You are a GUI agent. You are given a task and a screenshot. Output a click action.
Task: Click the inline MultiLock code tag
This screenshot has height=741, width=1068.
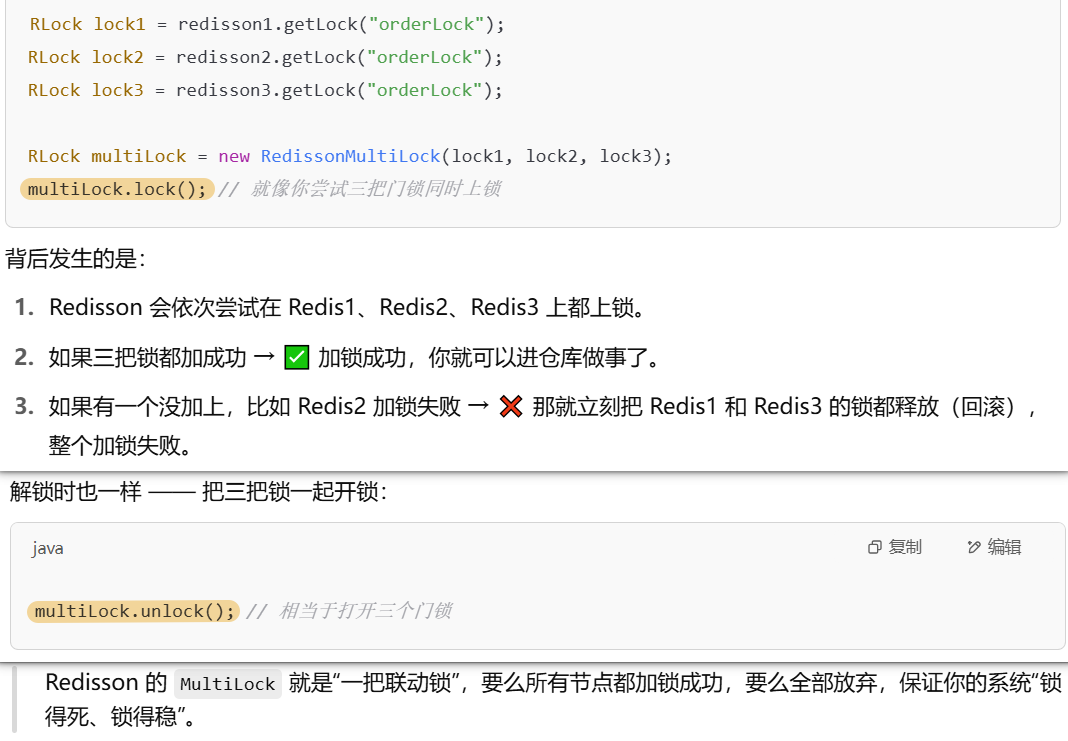(227, 684)
